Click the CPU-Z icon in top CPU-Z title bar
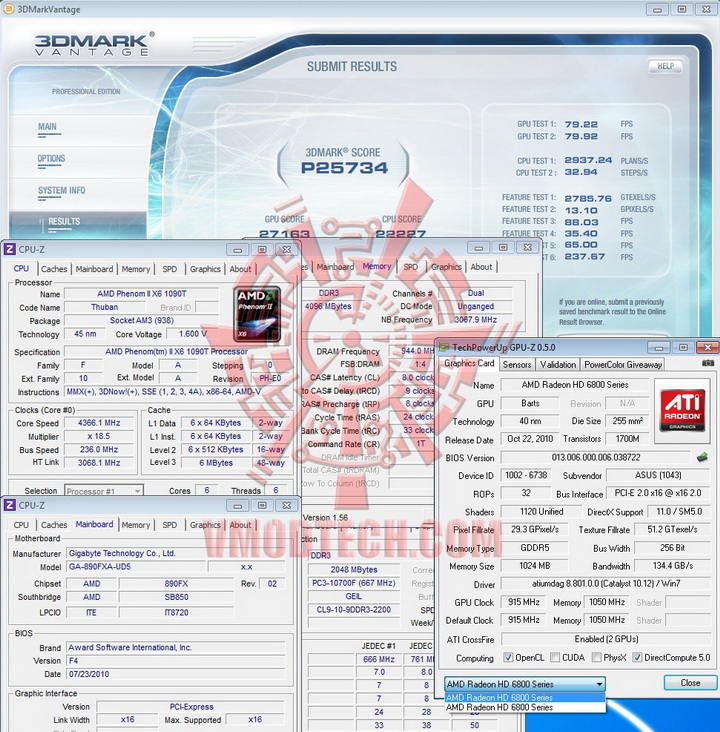 [9, 249]
